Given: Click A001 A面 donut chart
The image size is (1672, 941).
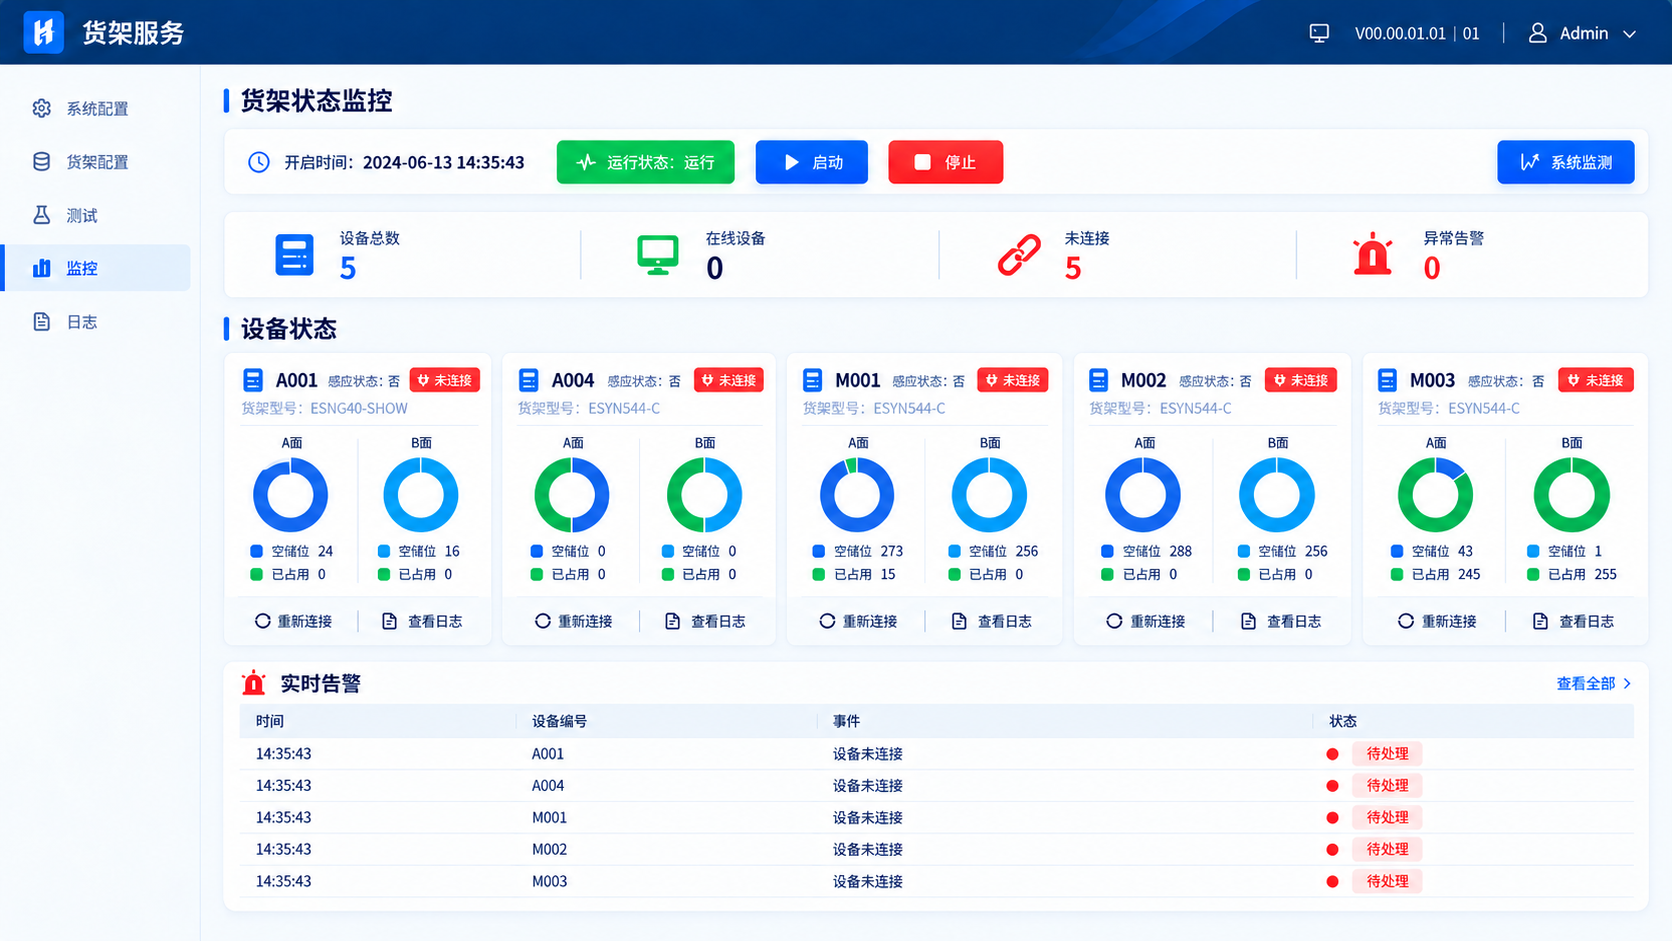Looking at the screenshot, I should tap(290, 494).
